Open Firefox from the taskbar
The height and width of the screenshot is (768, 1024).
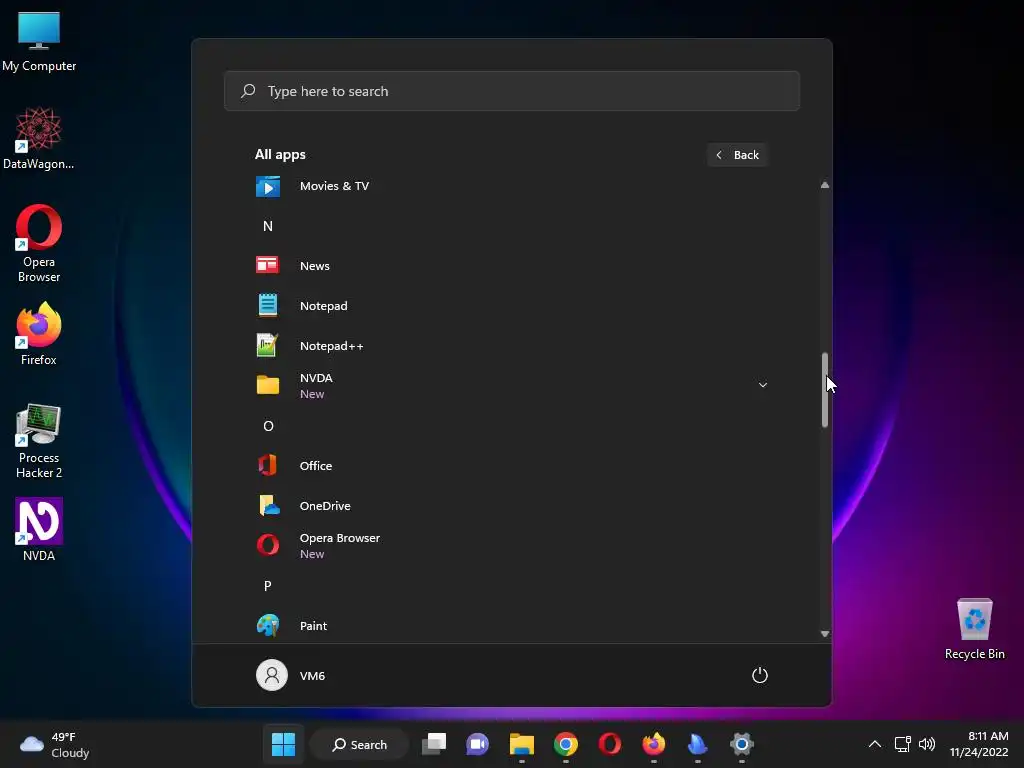pyautogui.click(x=654, y=744)
